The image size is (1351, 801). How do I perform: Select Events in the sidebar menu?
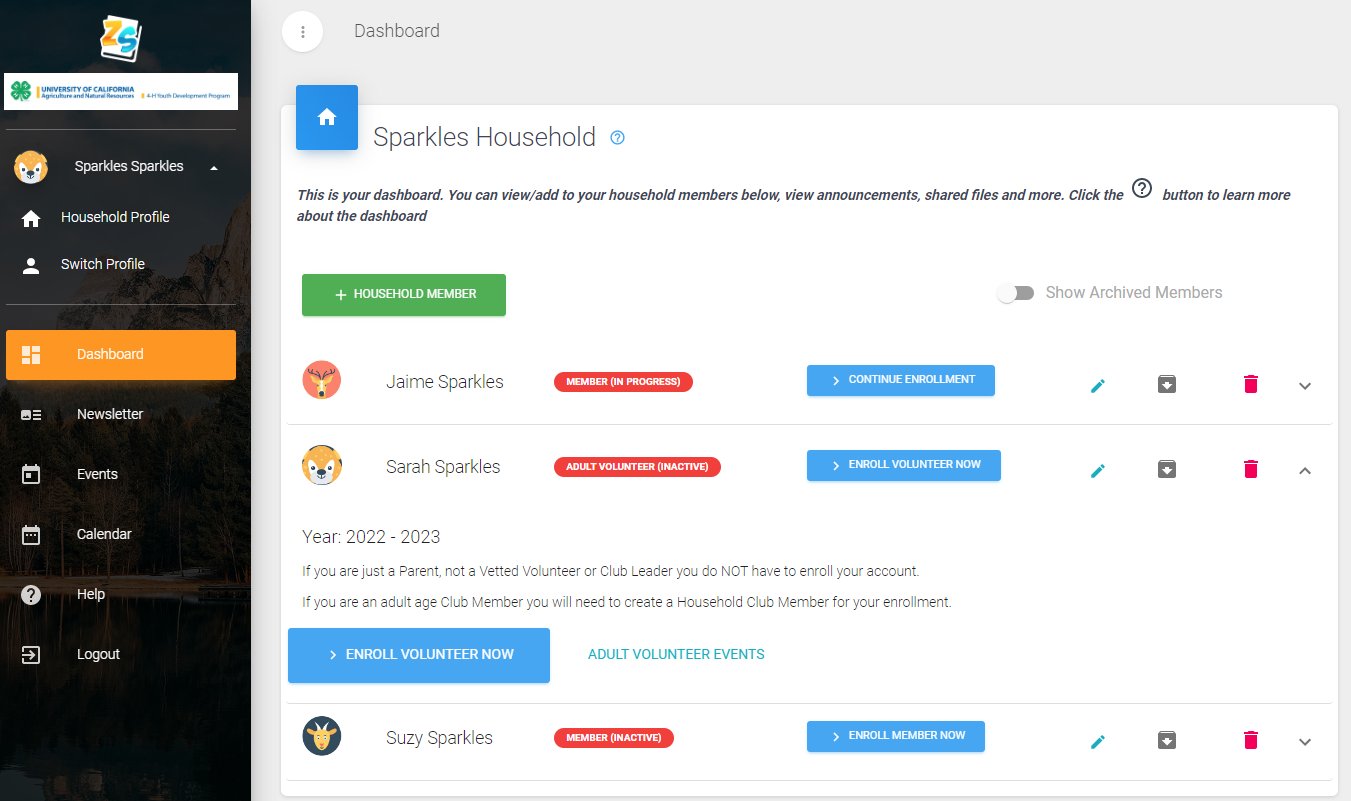(x=97, y=474)
